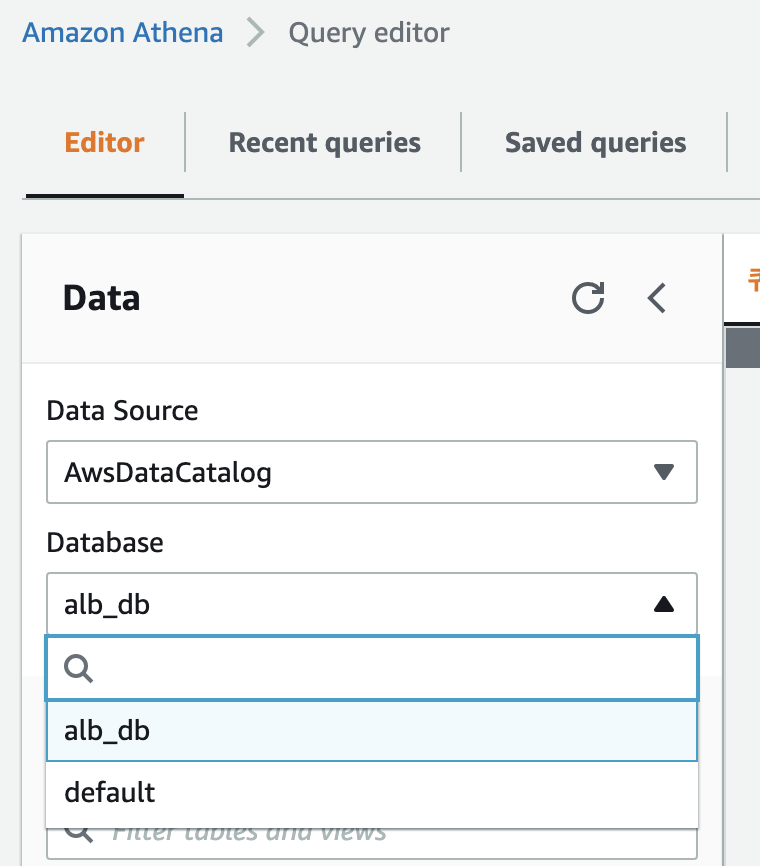Click the Query editor breadcrumb

pyautogui.click(x=369, y=33)
